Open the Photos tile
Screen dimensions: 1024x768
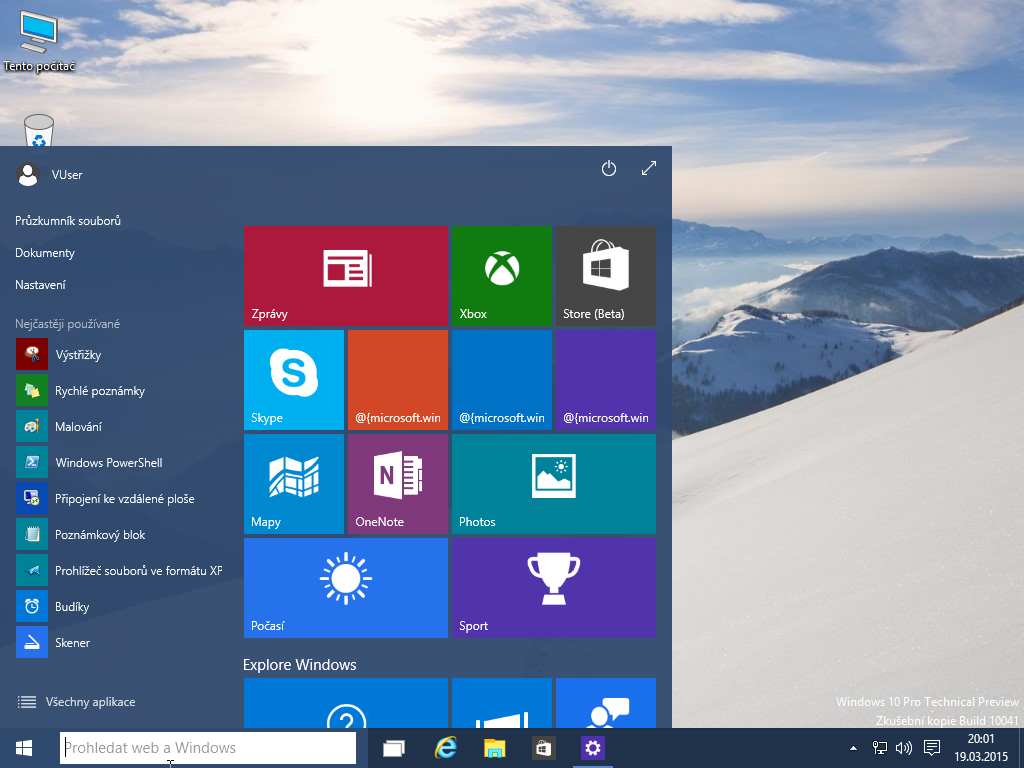tap(554, 483)
